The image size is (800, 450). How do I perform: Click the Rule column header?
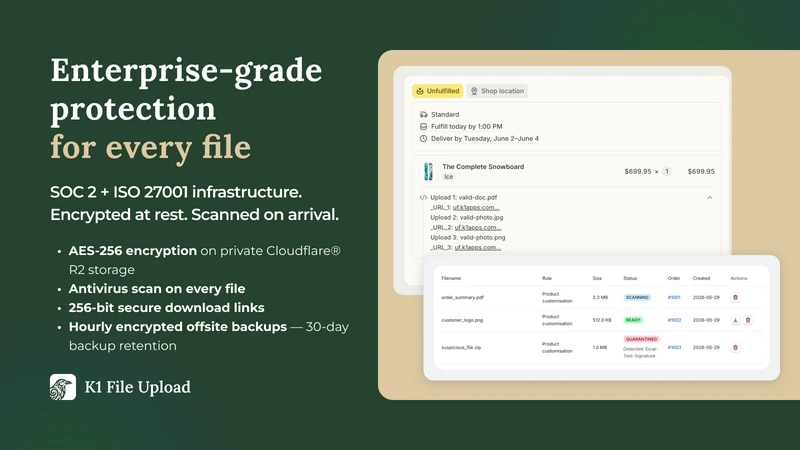point(546,279)
